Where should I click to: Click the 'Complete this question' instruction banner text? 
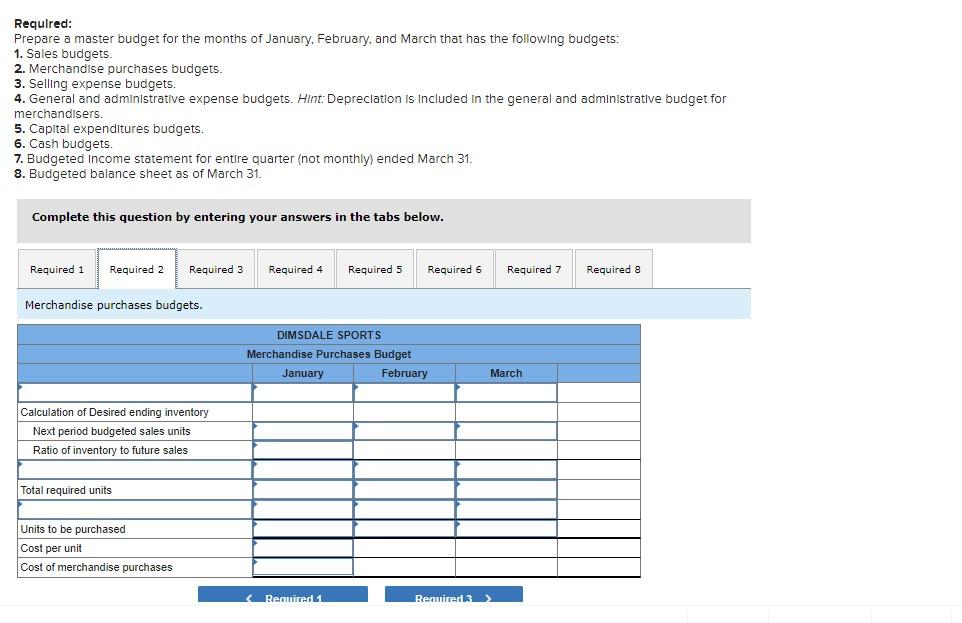(237, 217)
